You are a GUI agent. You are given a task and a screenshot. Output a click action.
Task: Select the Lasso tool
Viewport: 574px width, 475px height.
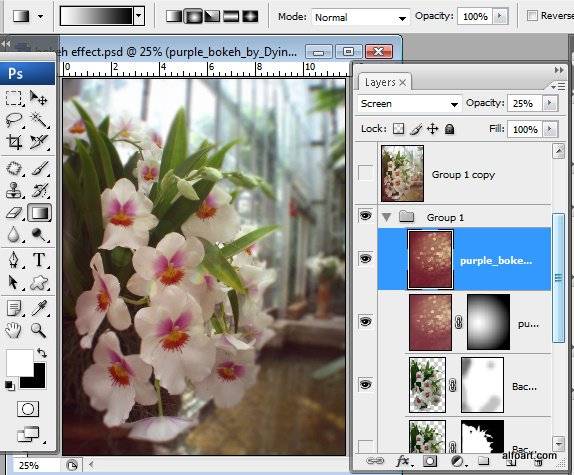click(x=14, y=120)
